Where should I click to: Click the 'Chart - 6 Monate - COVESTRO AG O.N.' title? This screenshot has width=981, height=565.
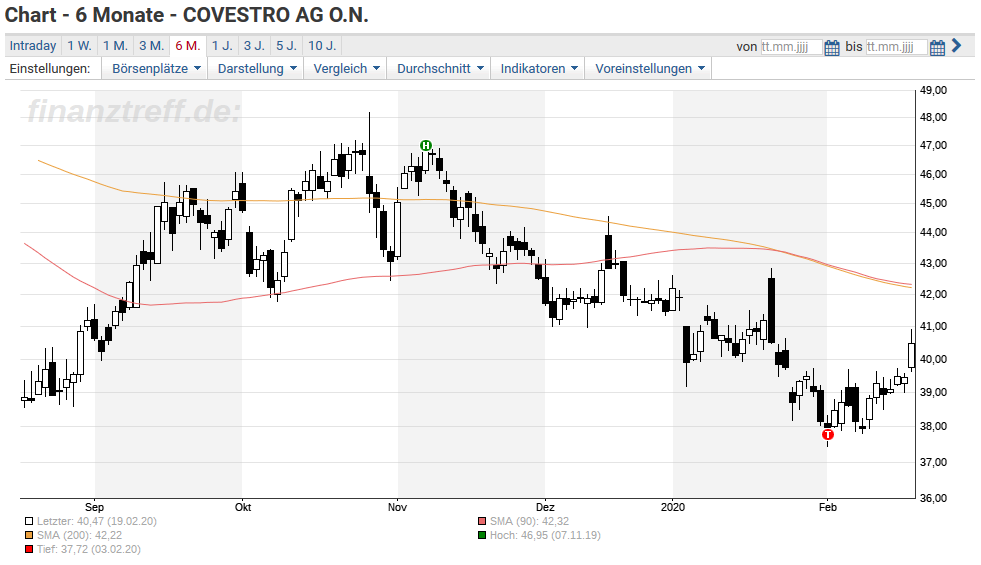coord(186,15)
